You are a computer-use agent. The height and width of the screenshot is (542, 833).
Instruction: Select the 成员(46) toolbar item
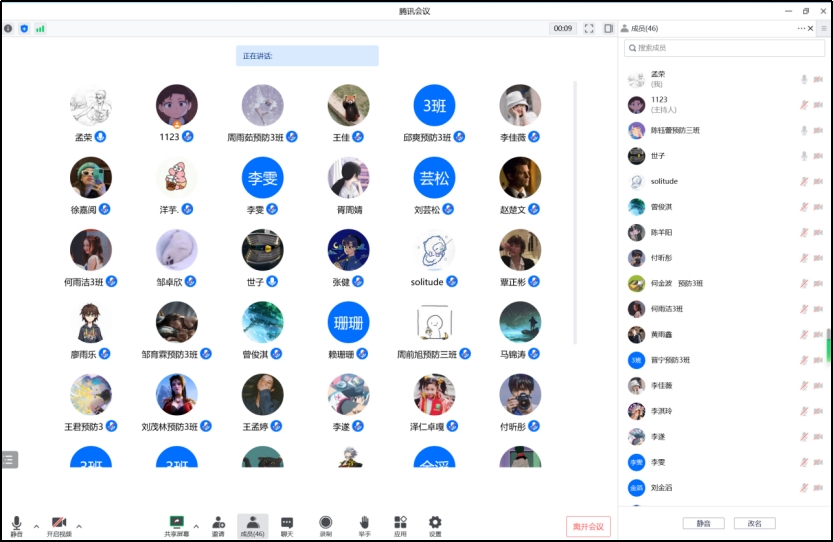coord(252,524)
